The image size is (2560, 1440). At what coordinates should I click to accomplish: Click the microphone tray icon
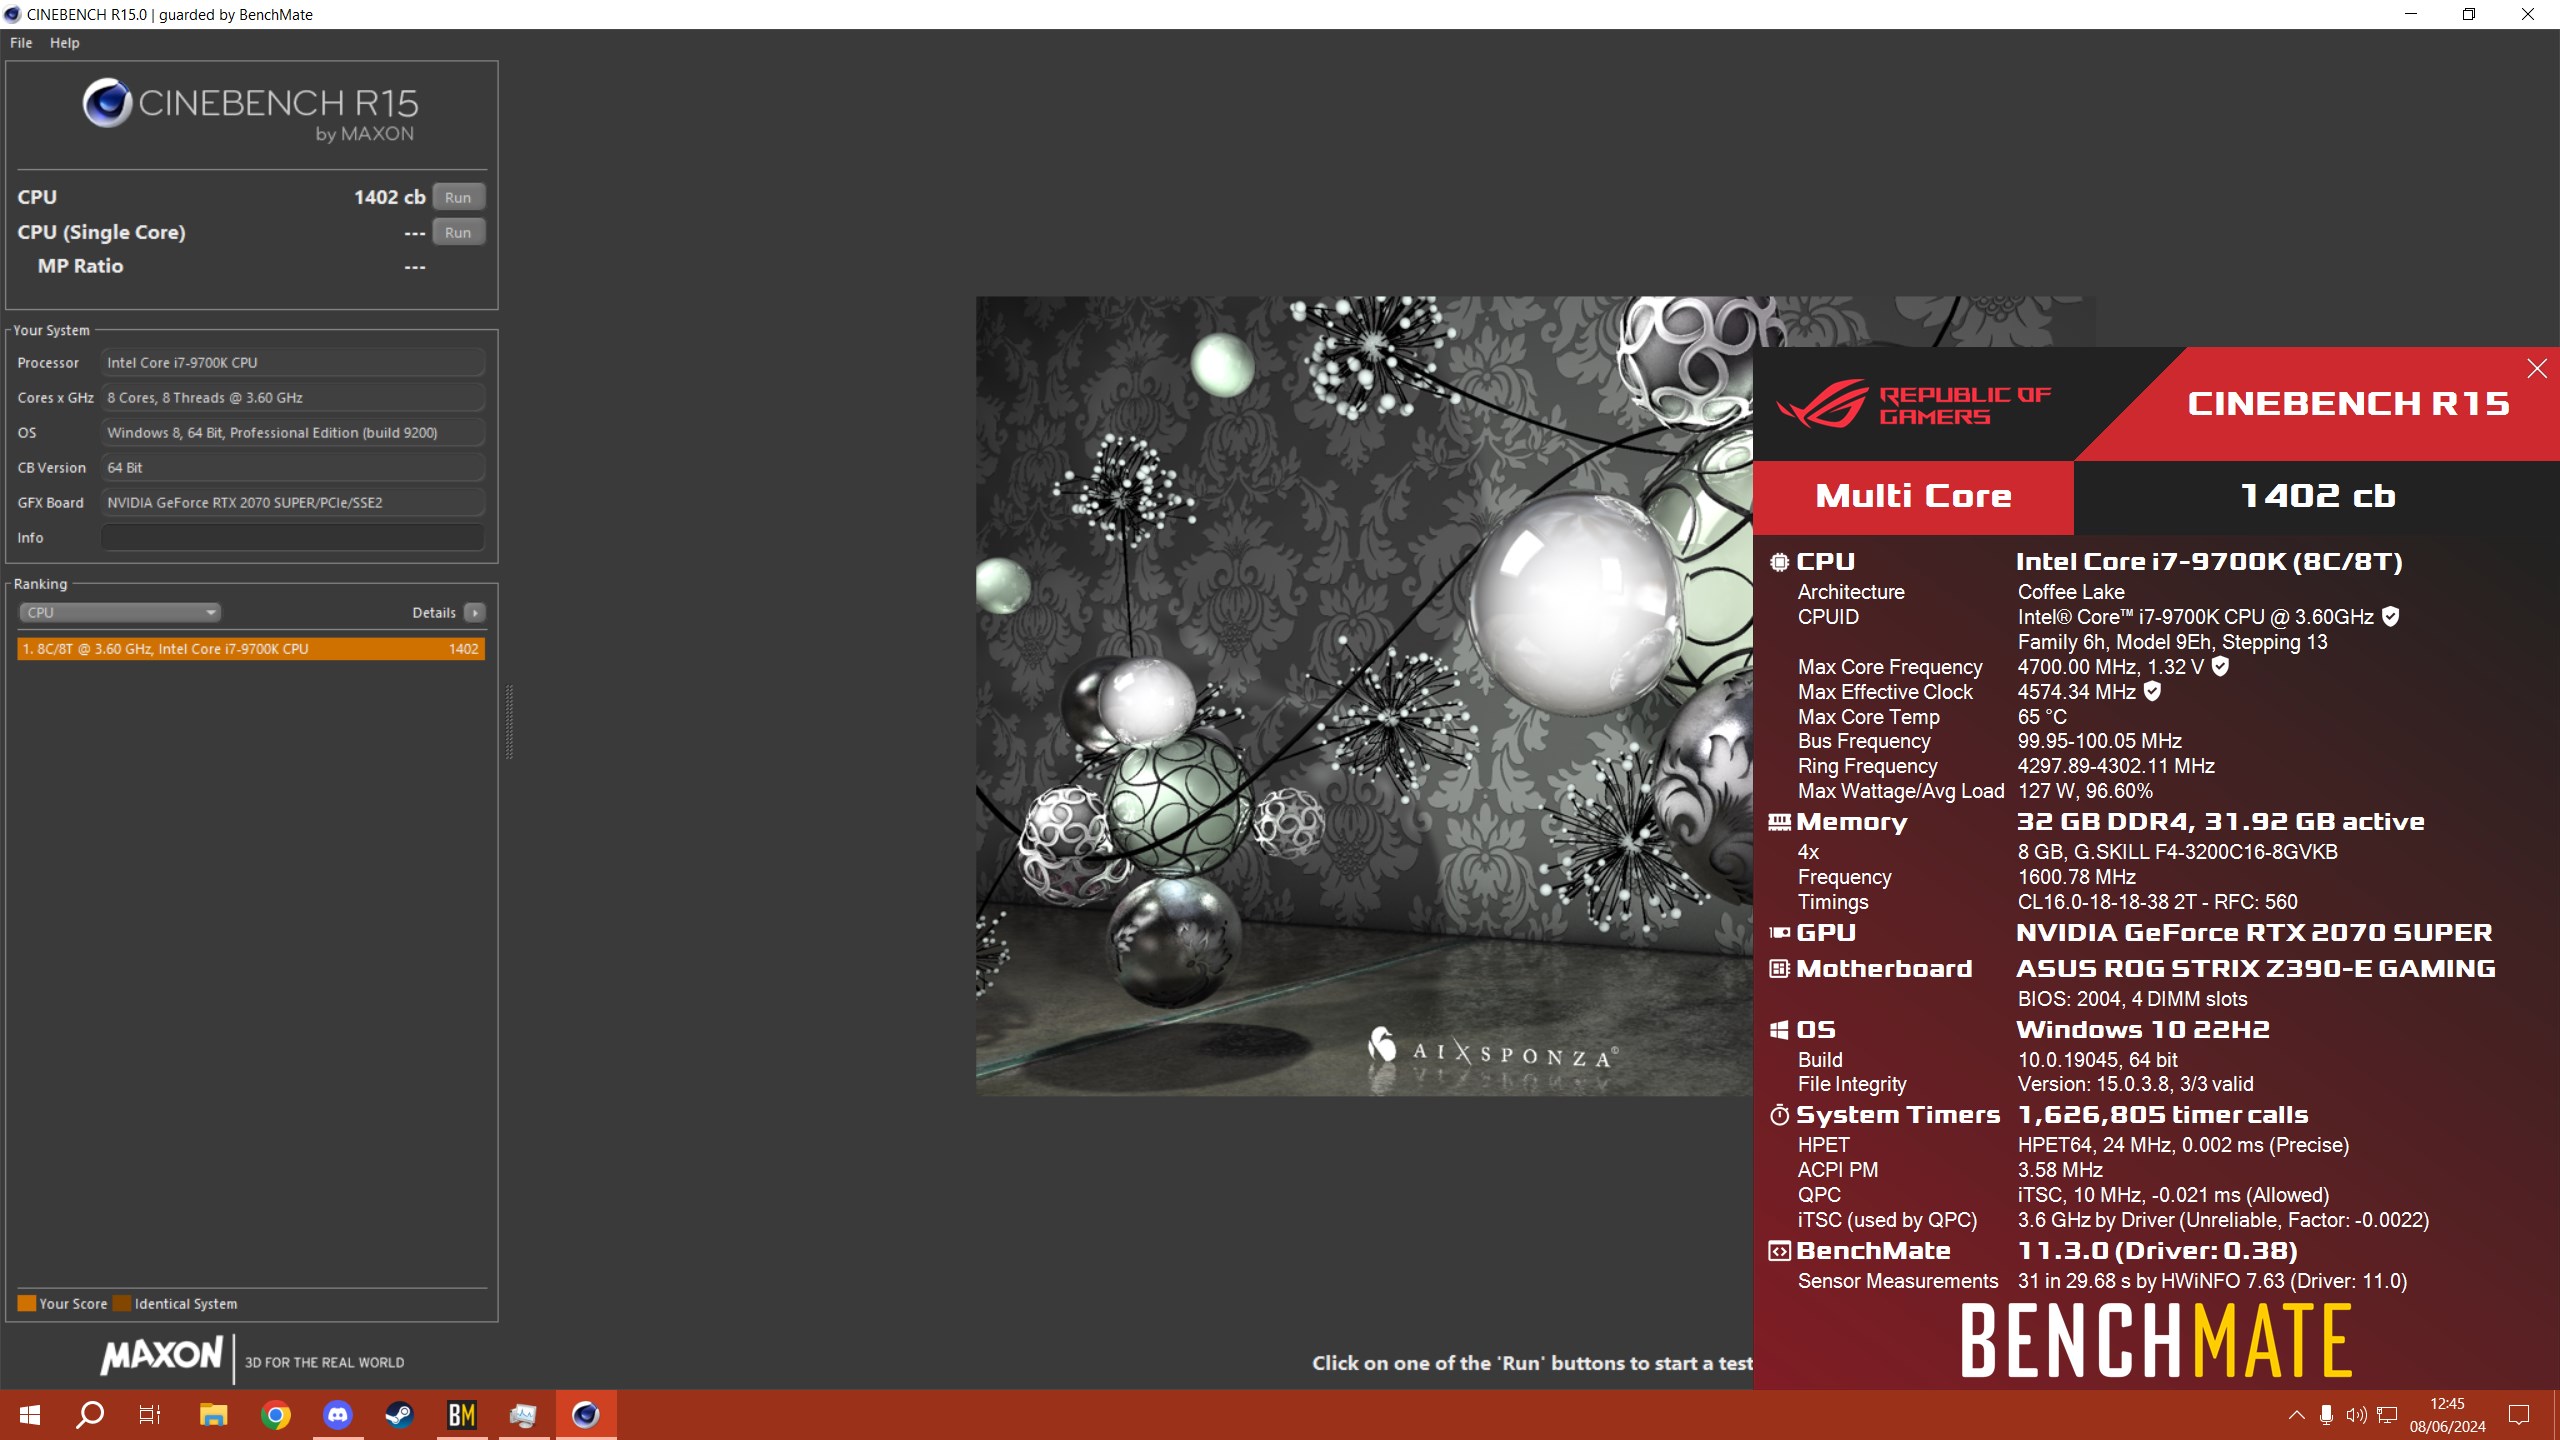pos(2327,1415)
